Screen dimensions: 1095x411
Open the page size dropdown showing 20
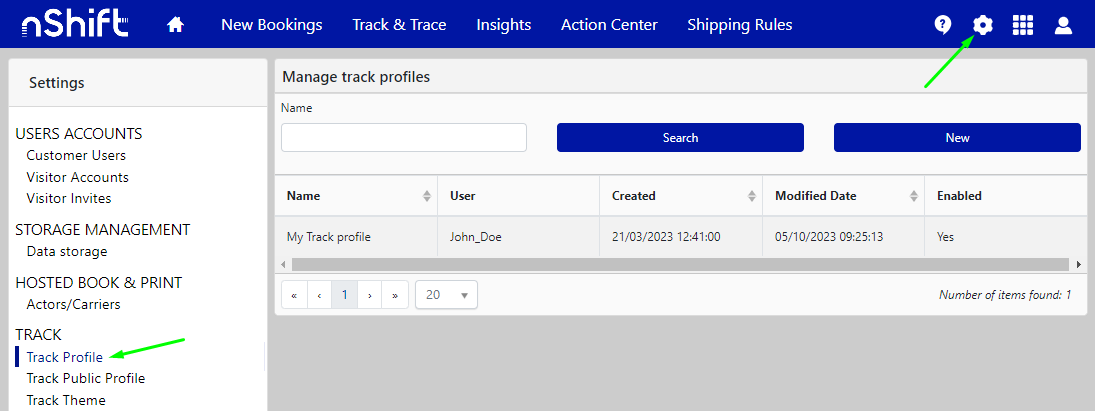(x=446, y=295)
